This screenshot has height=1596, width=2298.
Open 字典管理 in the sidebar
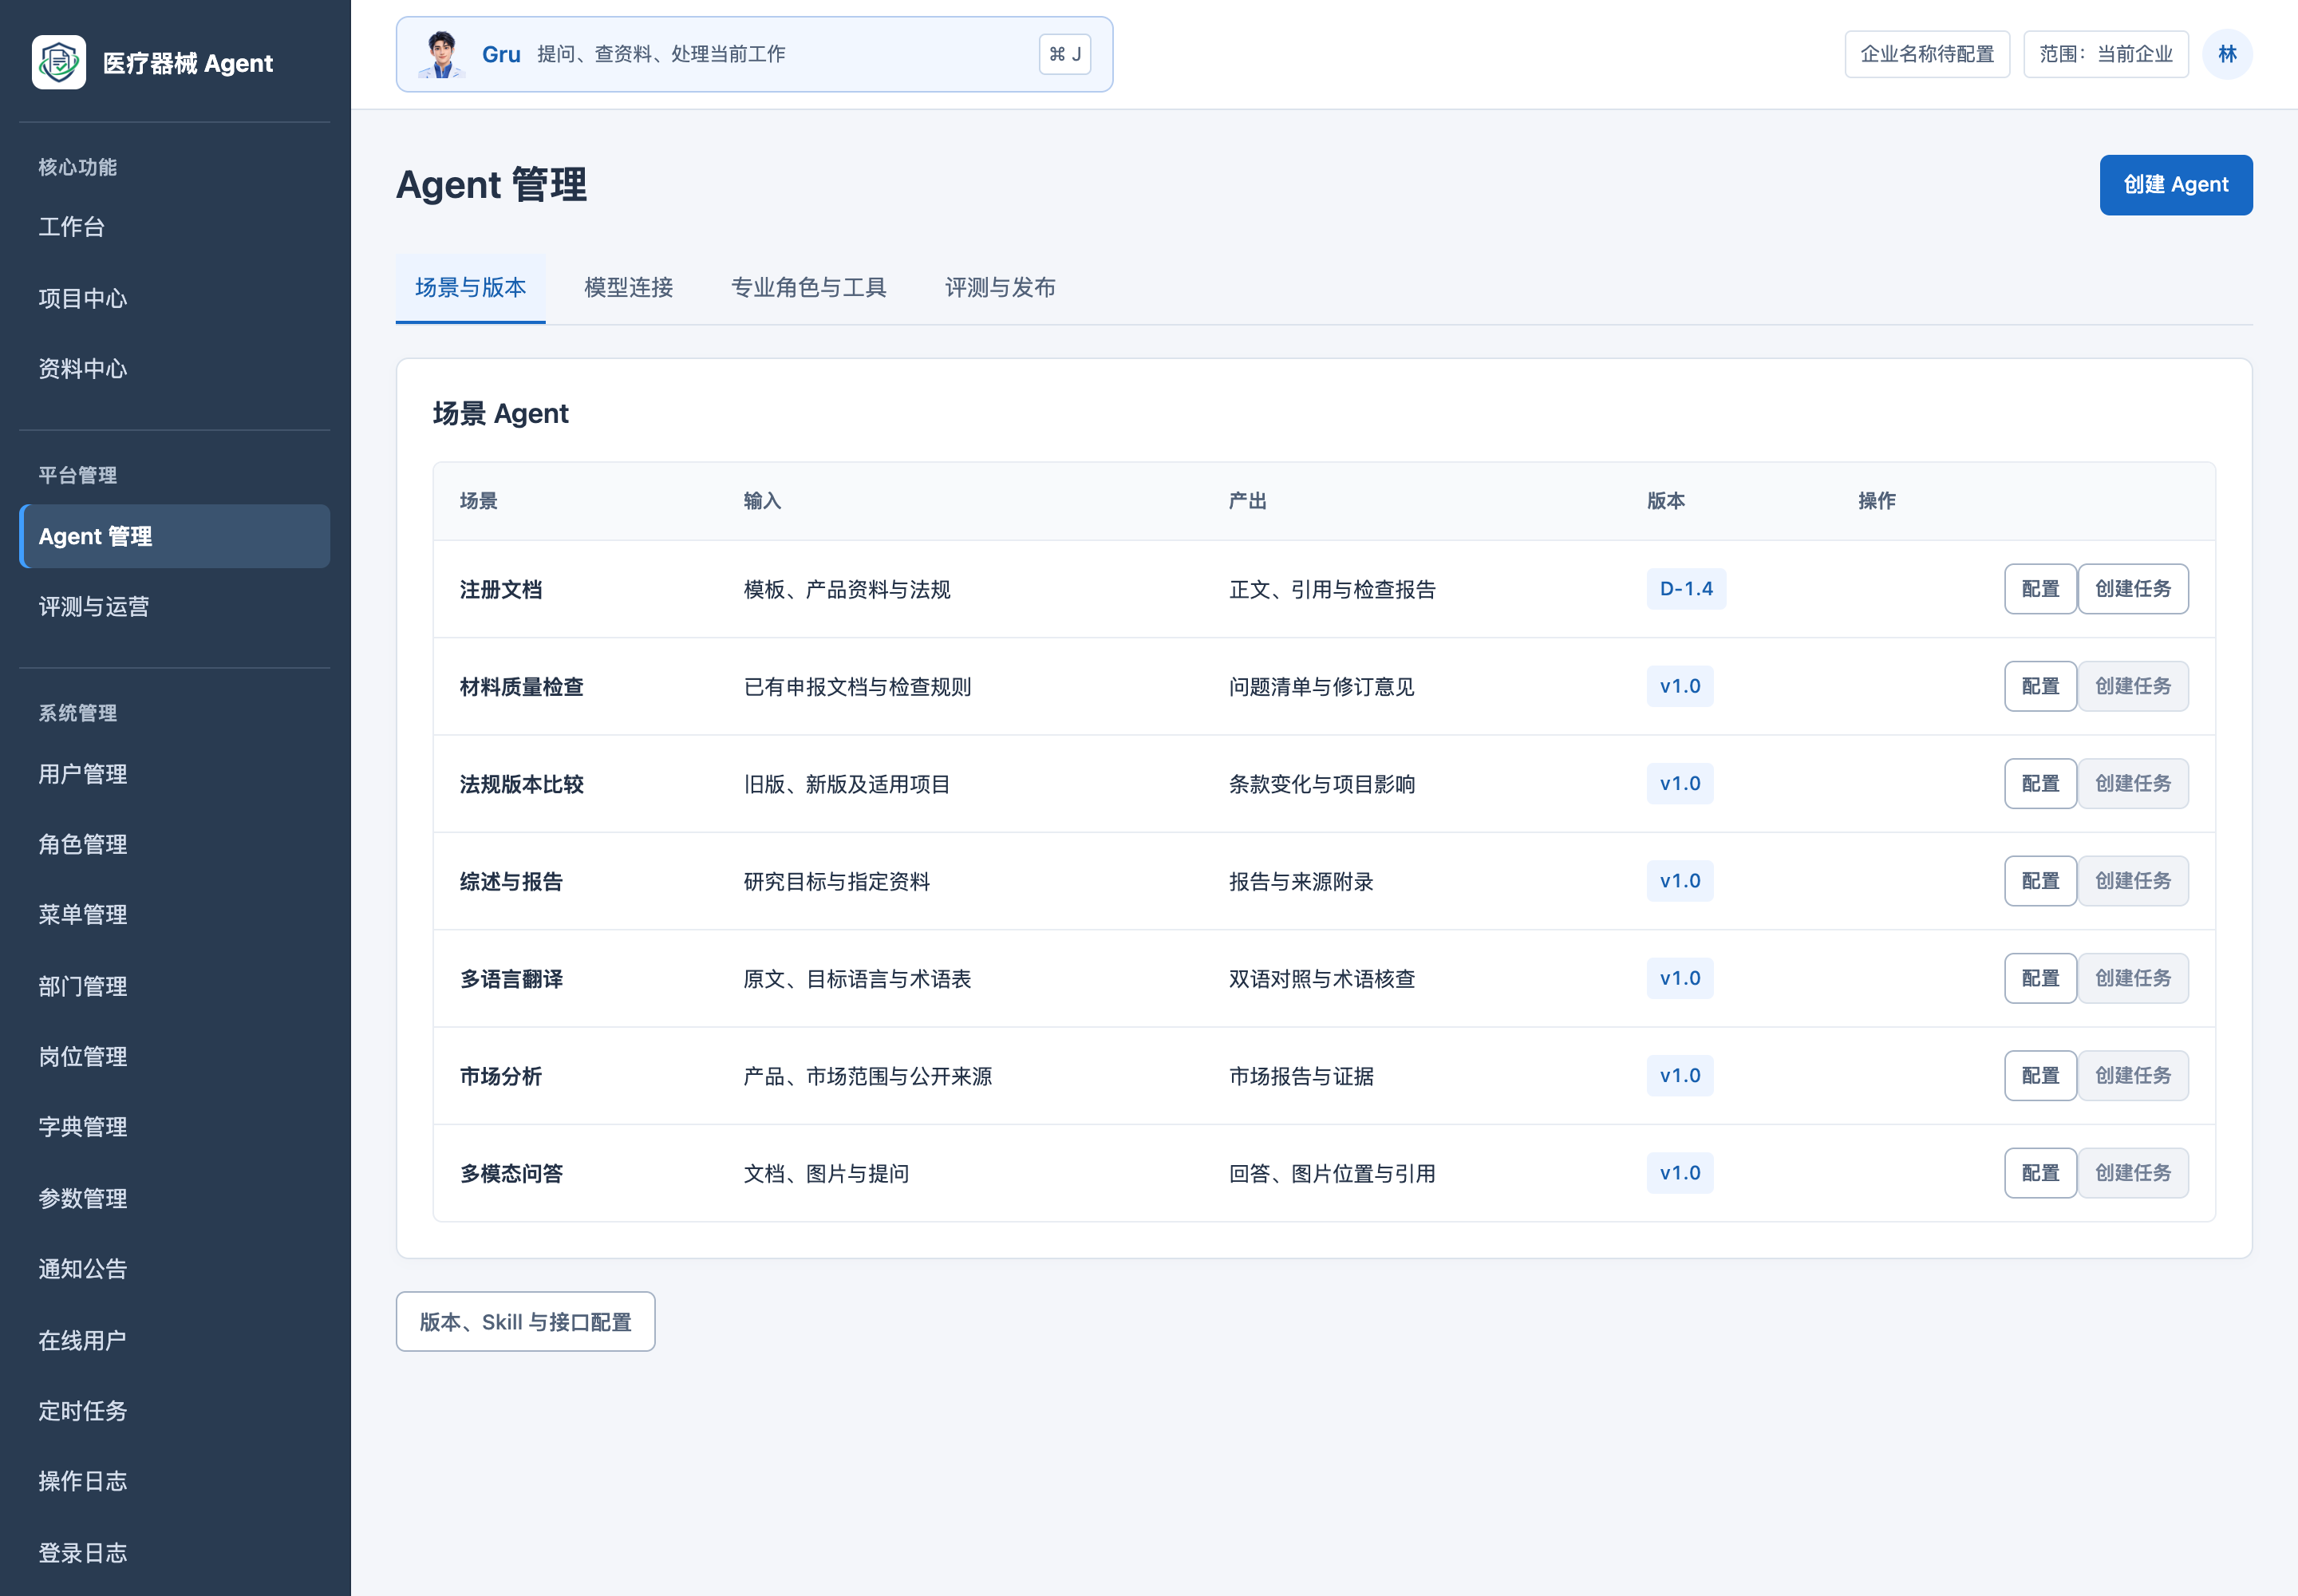(174, 1127)
